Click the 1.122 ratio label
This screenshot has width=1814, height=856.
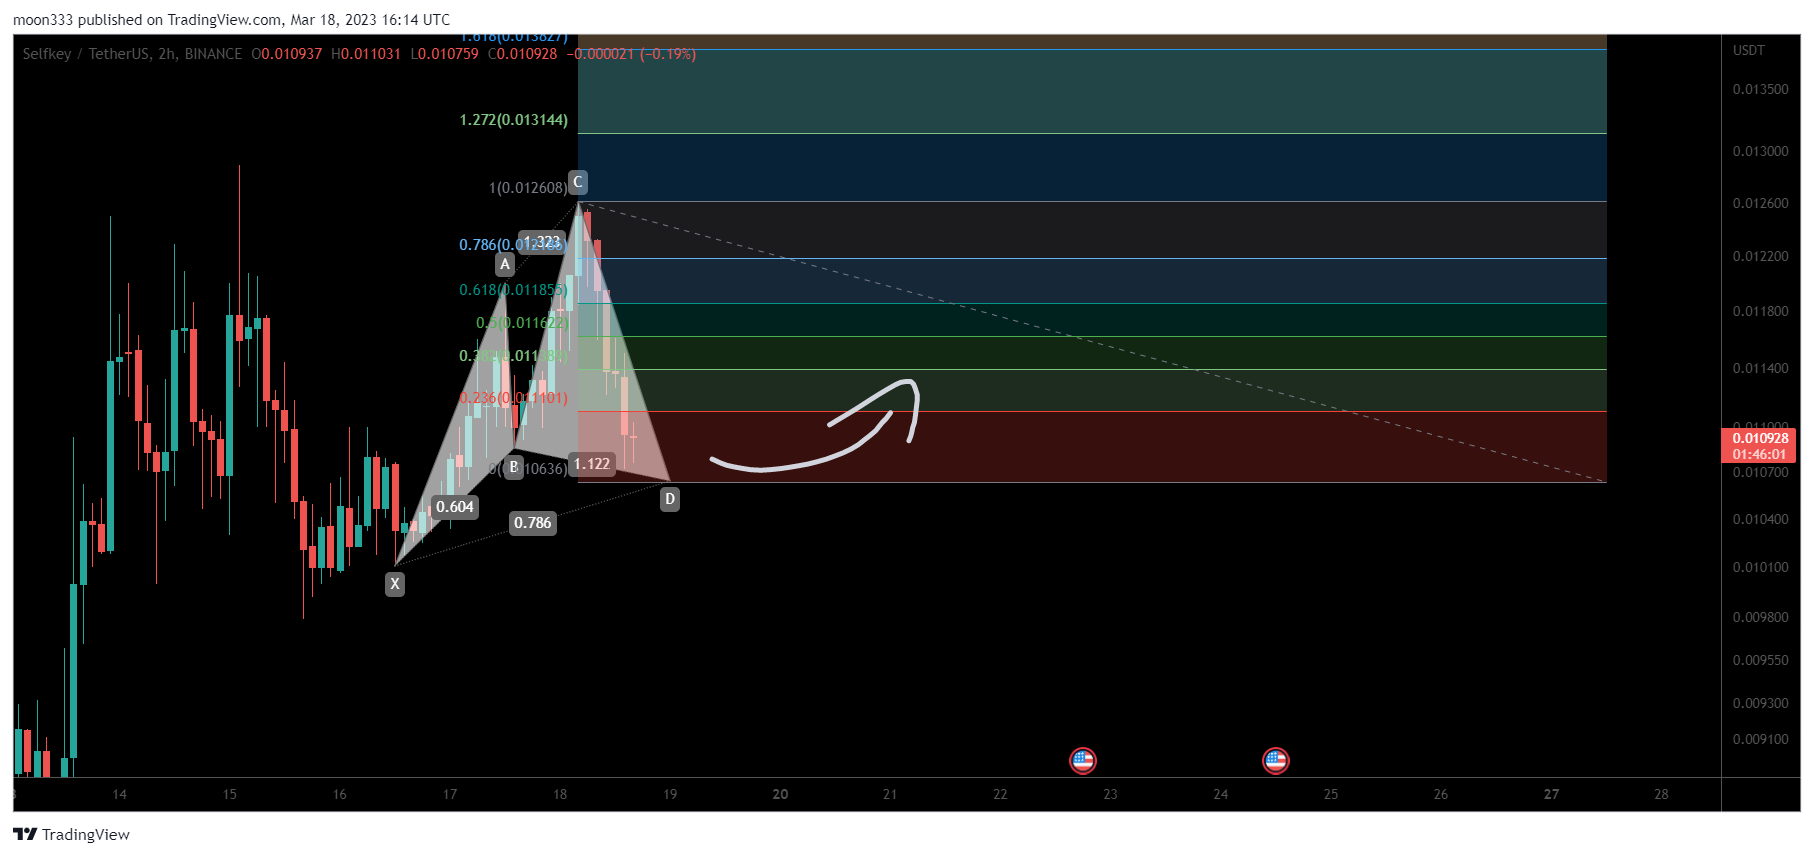(592, 464)
